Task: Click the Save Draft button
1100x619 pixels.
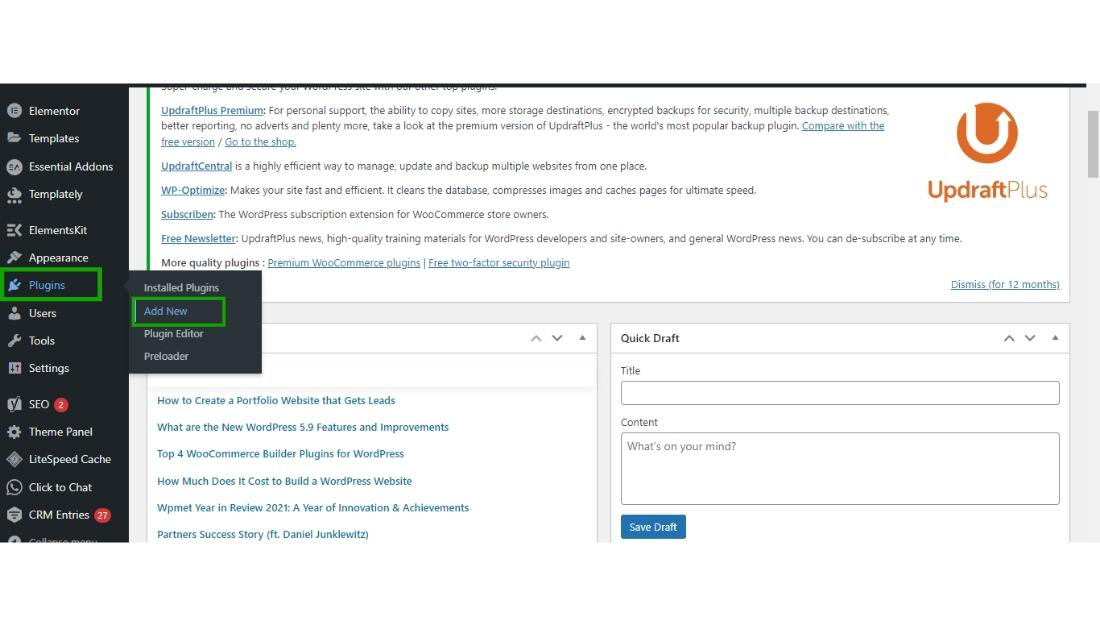Action: (652, 527)
